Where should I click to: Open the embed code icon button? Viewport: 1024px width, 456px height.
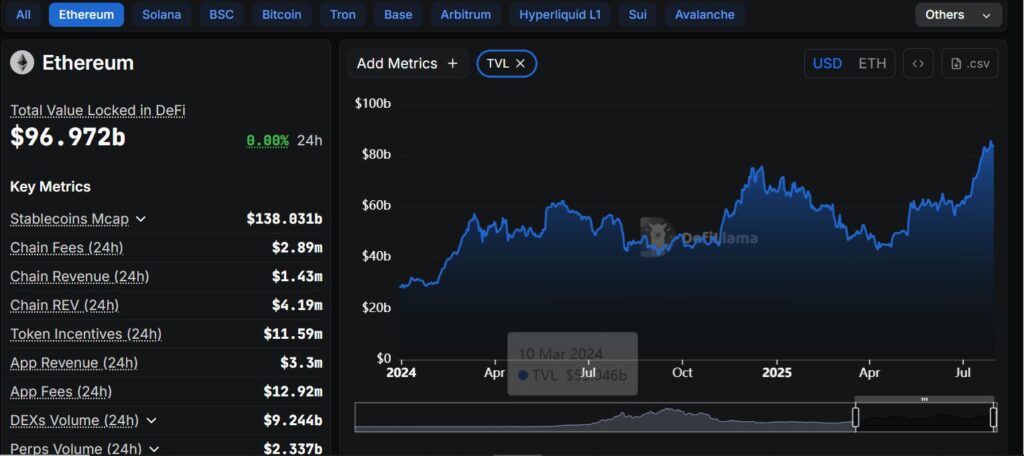pos(918,63)
